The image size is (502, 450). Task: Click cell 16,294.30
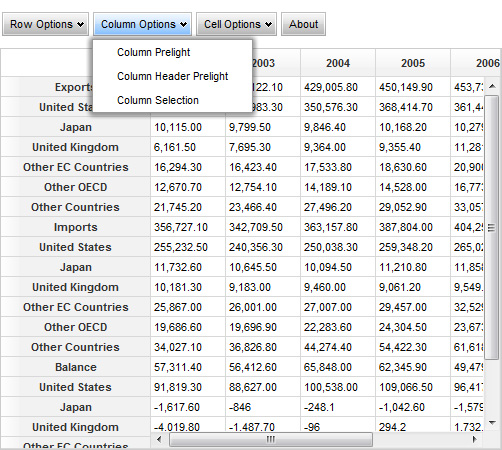coord(188,167)
